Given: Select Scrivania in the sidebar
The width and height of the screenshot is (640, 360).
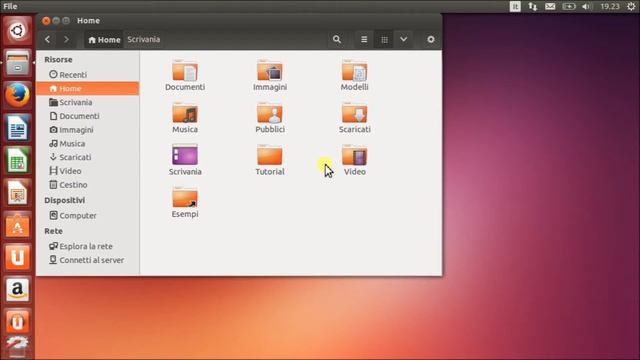Looking at the screenshot, I should pyautogui.click(x=88, y=102).
